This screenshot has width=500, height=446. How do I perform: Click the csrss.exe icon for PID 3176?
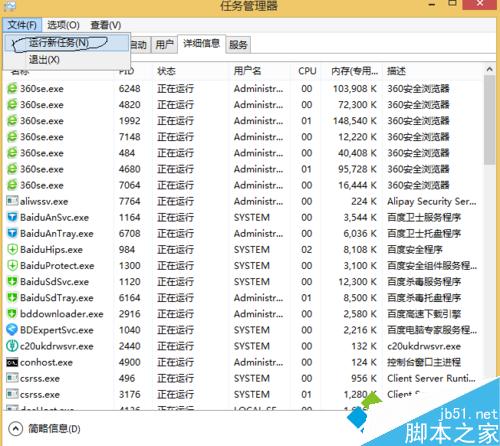coord(12,394)
